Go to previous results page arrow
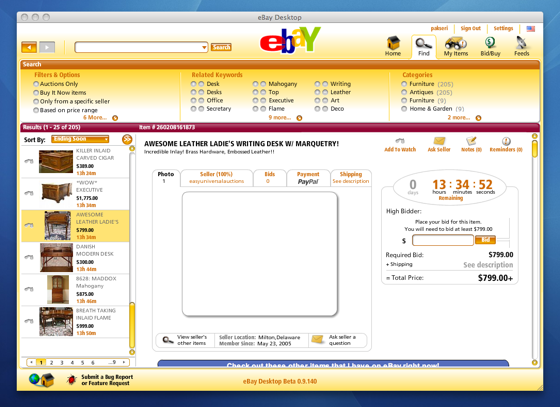 [x=31, y=362]
